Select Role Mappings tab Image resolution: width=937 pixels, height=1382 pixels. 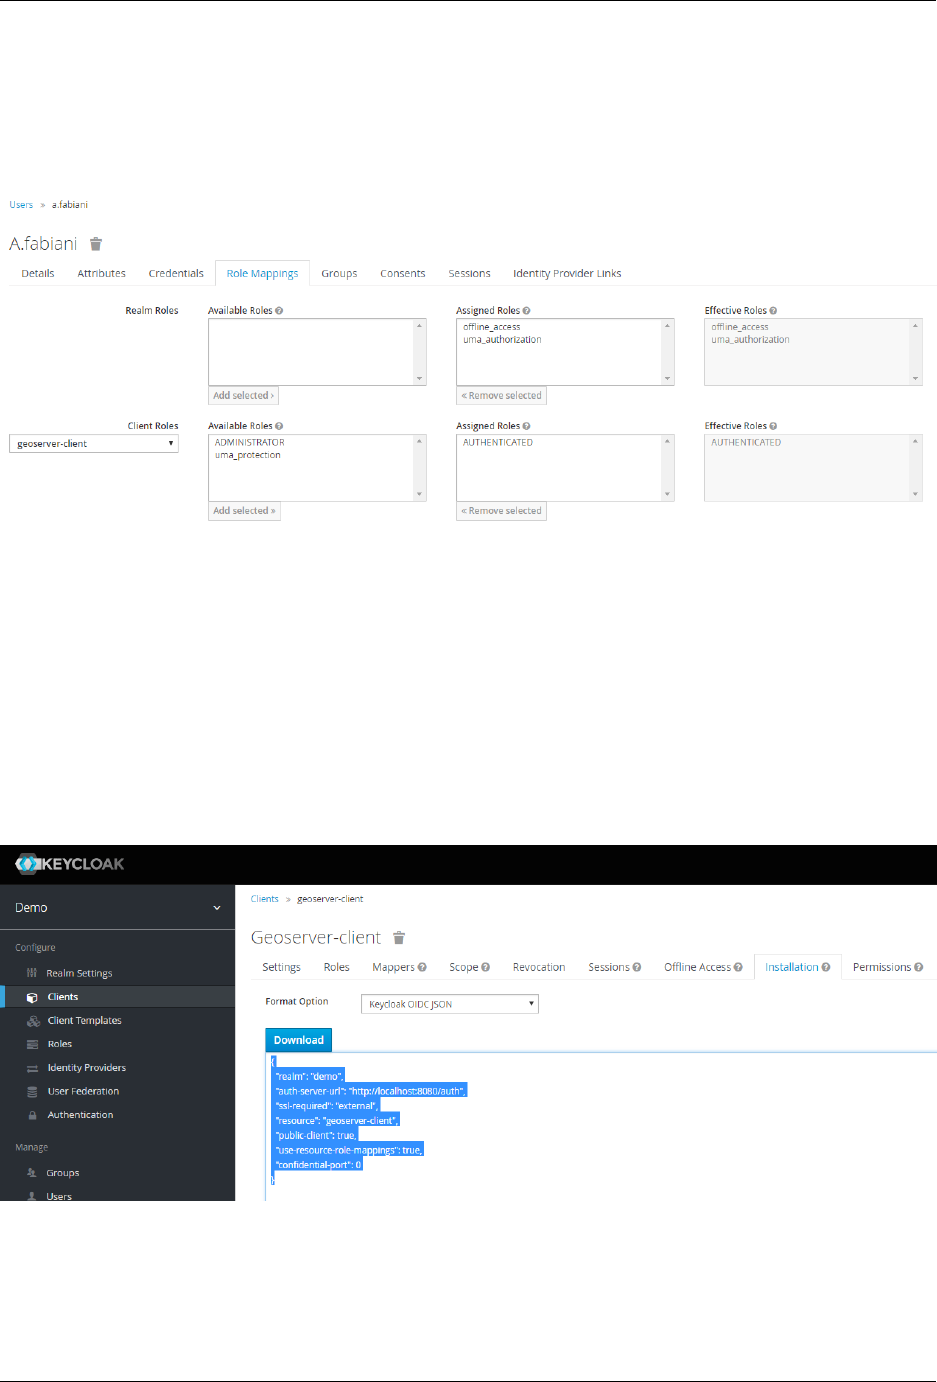262,273
